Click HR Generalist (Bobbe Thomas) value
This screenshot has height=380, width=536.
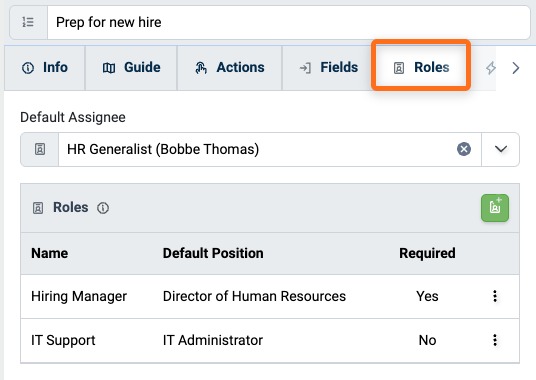163,149
